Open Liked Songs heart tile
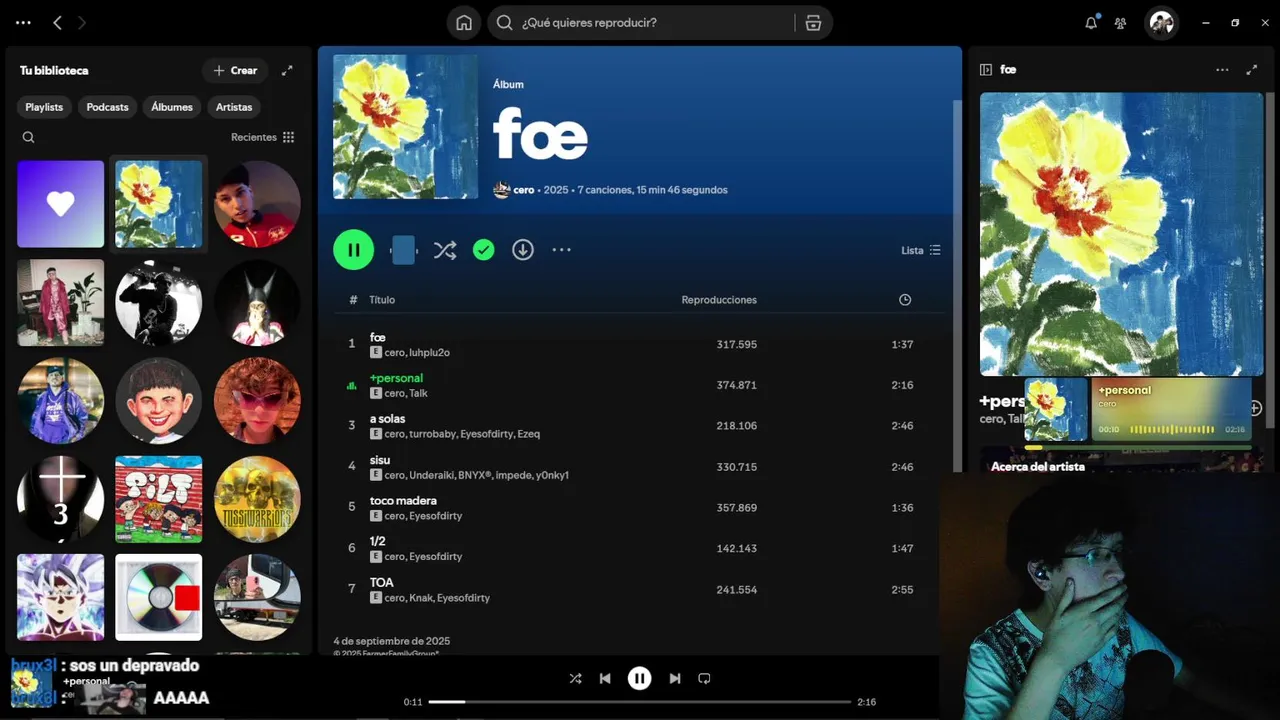1280x720 pixels. point(60,204)
